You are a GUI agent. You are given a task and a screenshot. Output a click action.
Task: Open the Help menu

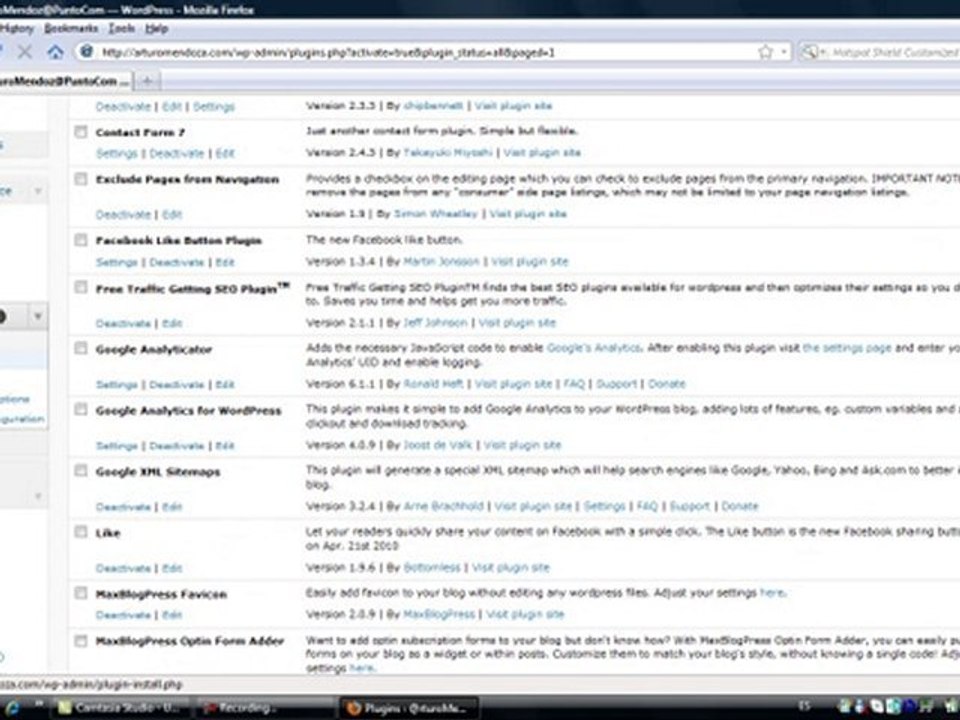[156, 28]
